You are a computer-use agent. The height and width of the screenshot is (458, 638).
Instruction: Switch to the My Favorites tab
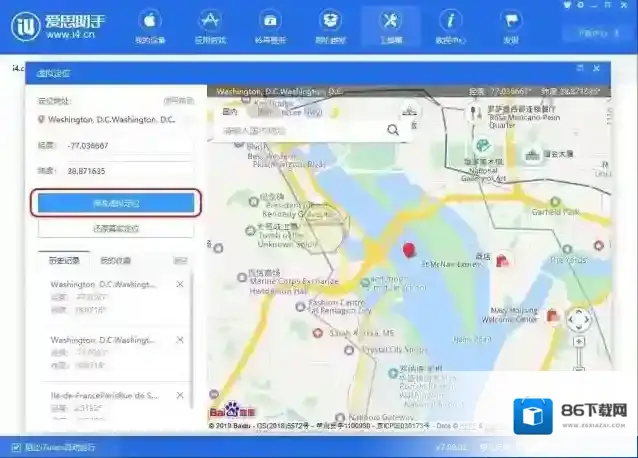point(114,260)
